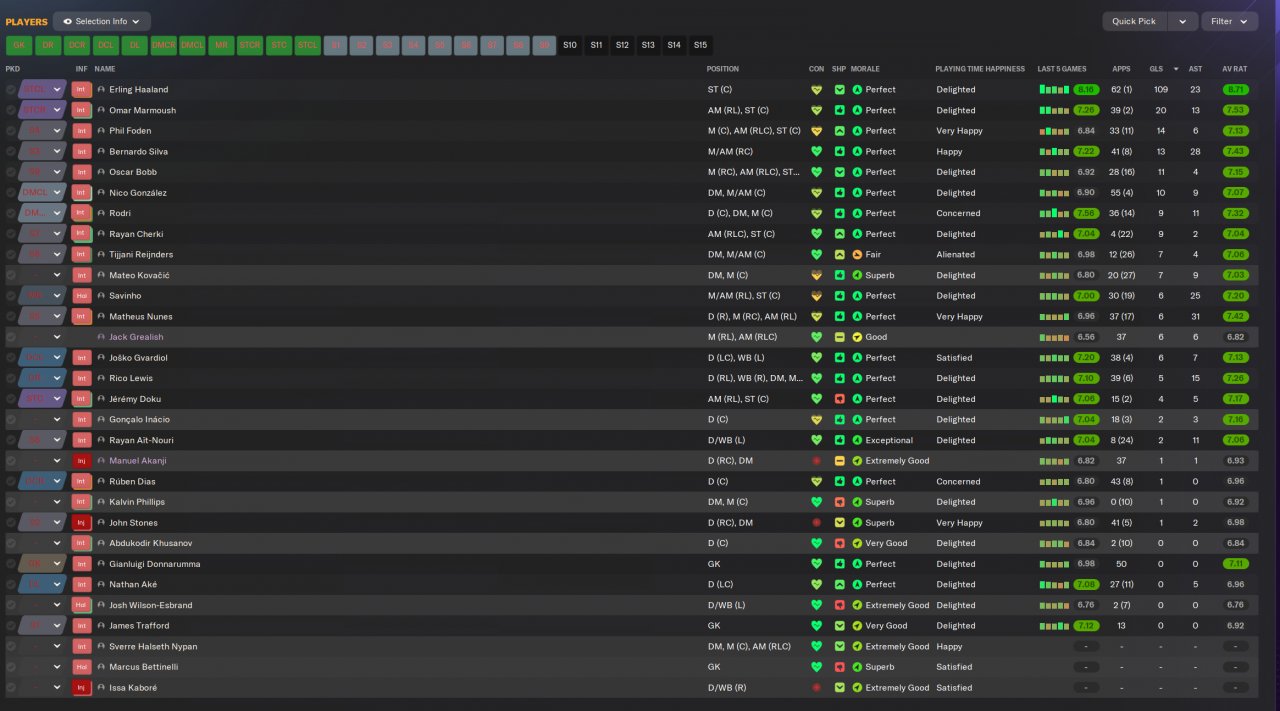Click Rayan Aït-Nouri's Exceptional morale icon
This screenshot has height=711, width=1280.
click(x=857, y=440)
